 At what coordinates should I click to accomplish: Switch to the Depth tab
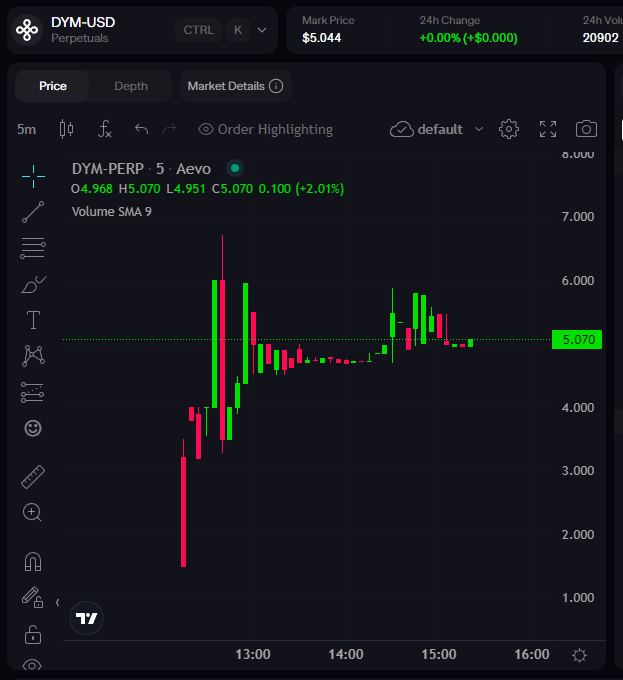tap(131, 86)
